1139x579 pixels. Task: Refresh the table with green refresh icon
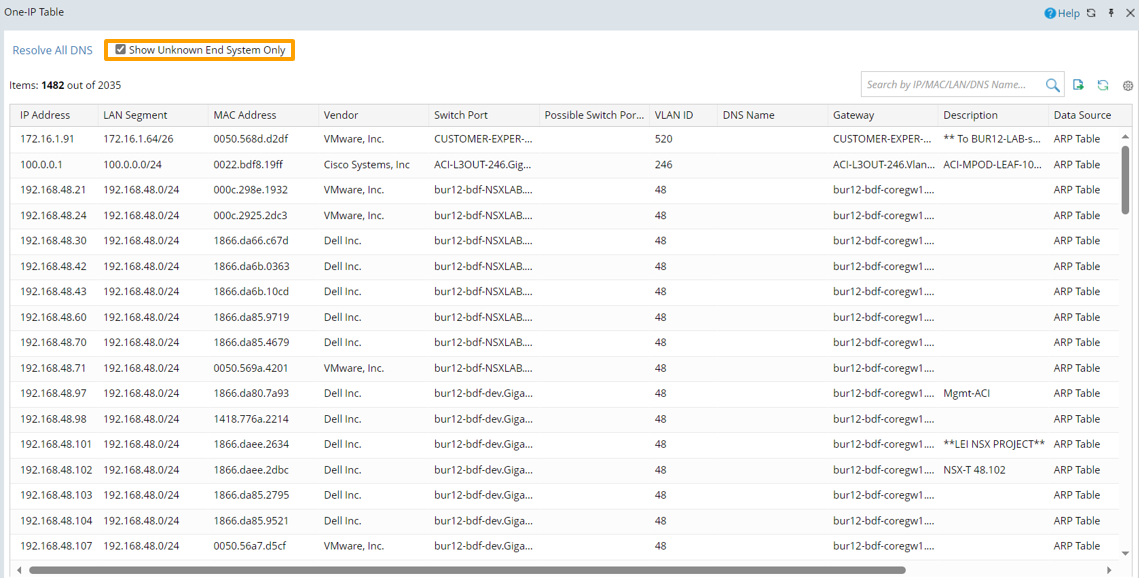[x=1102, y=85]
